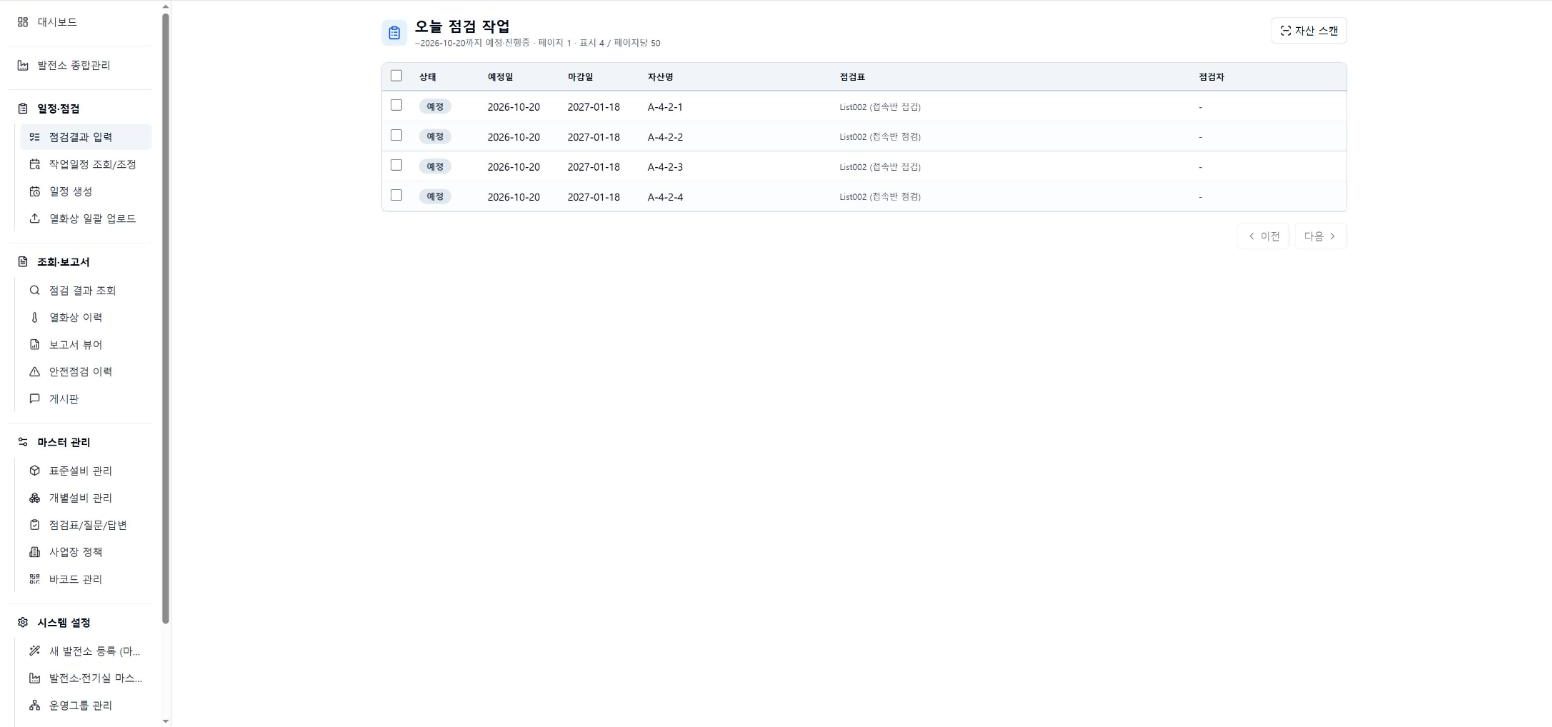Click the thermometer icon for 열화상 이력

click(x=35, y=318)
